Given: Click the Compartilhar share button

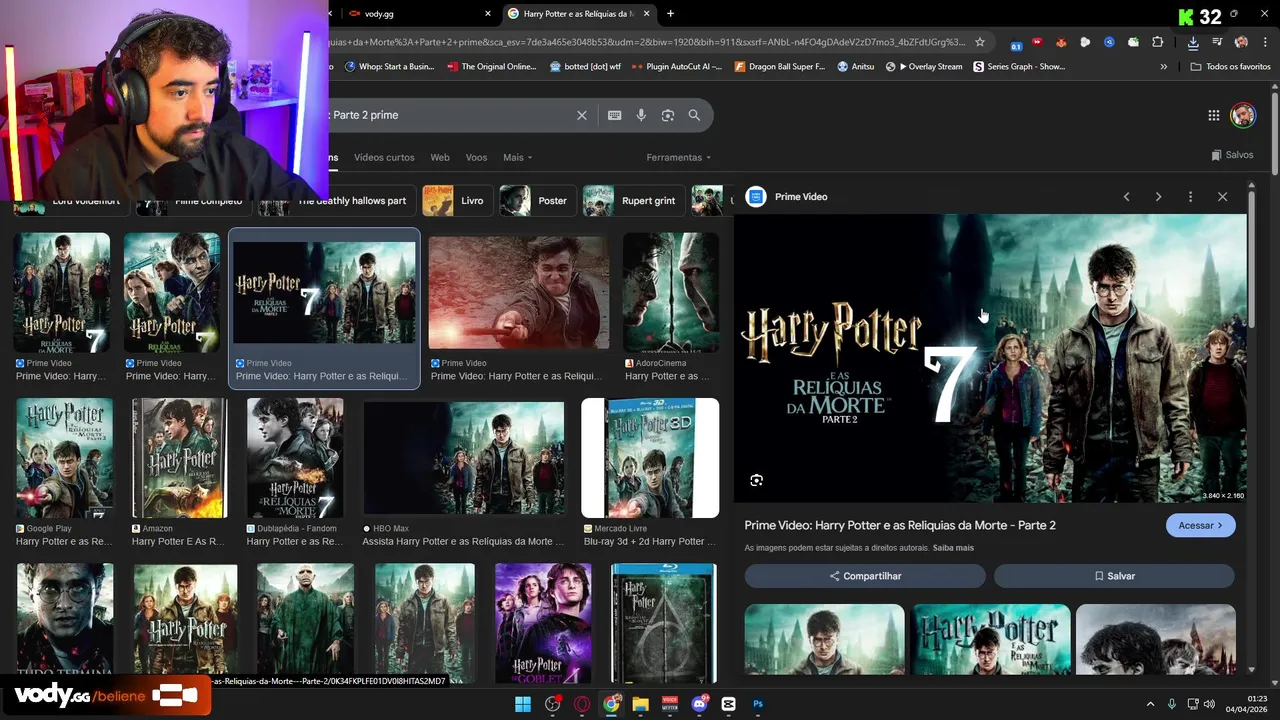Looking at the screenshot, I should click(x=865, y=576).
